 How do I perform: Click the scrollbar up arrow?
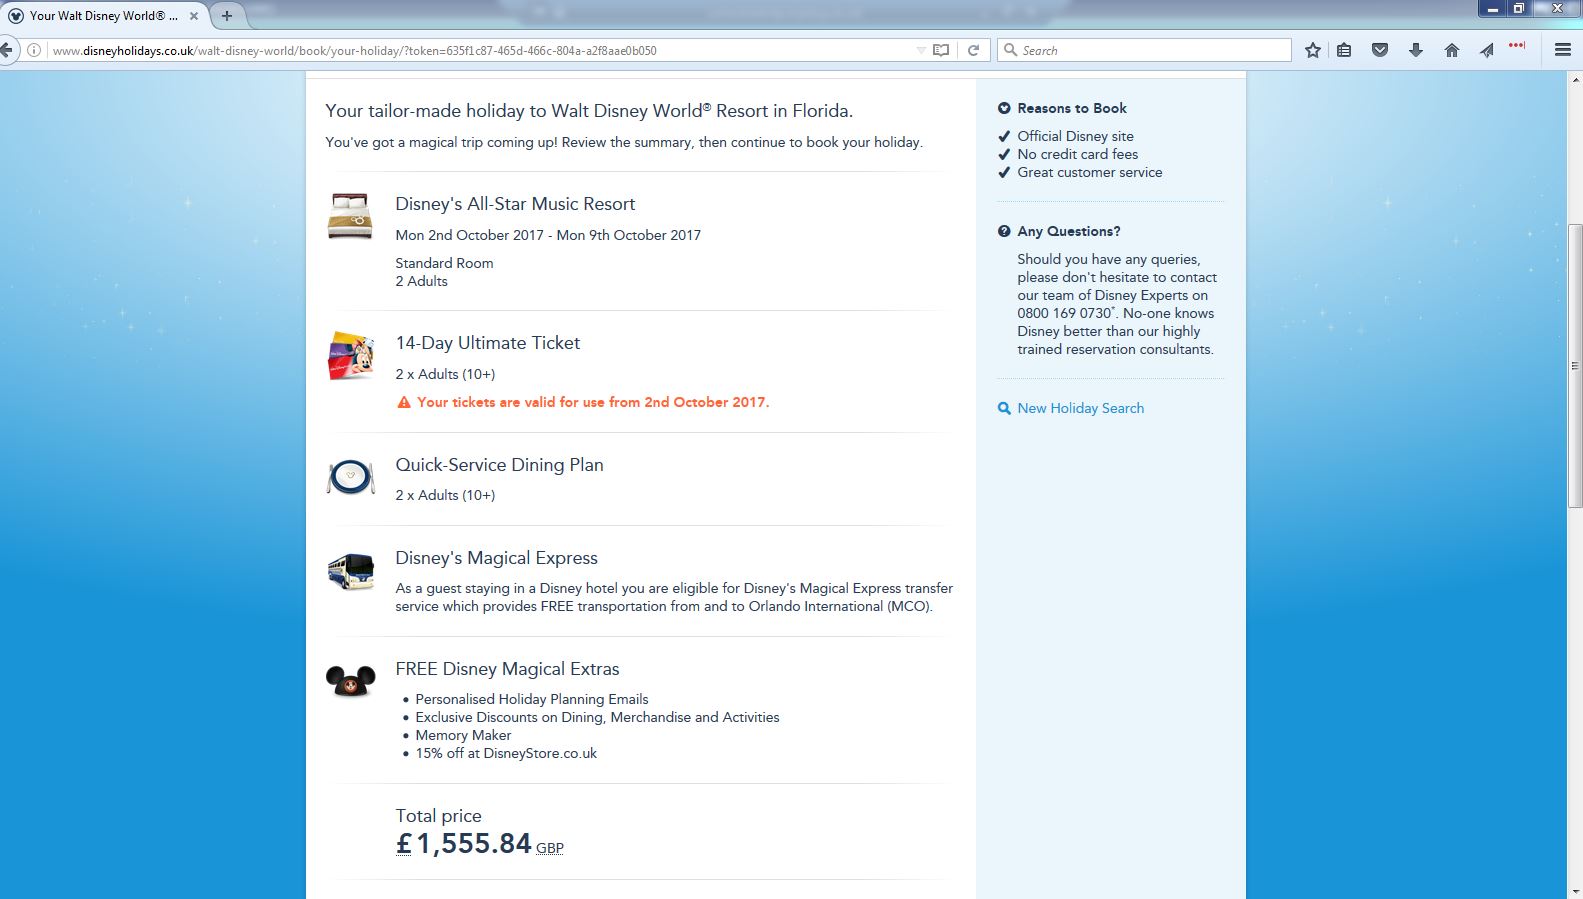click(1575, 78)
